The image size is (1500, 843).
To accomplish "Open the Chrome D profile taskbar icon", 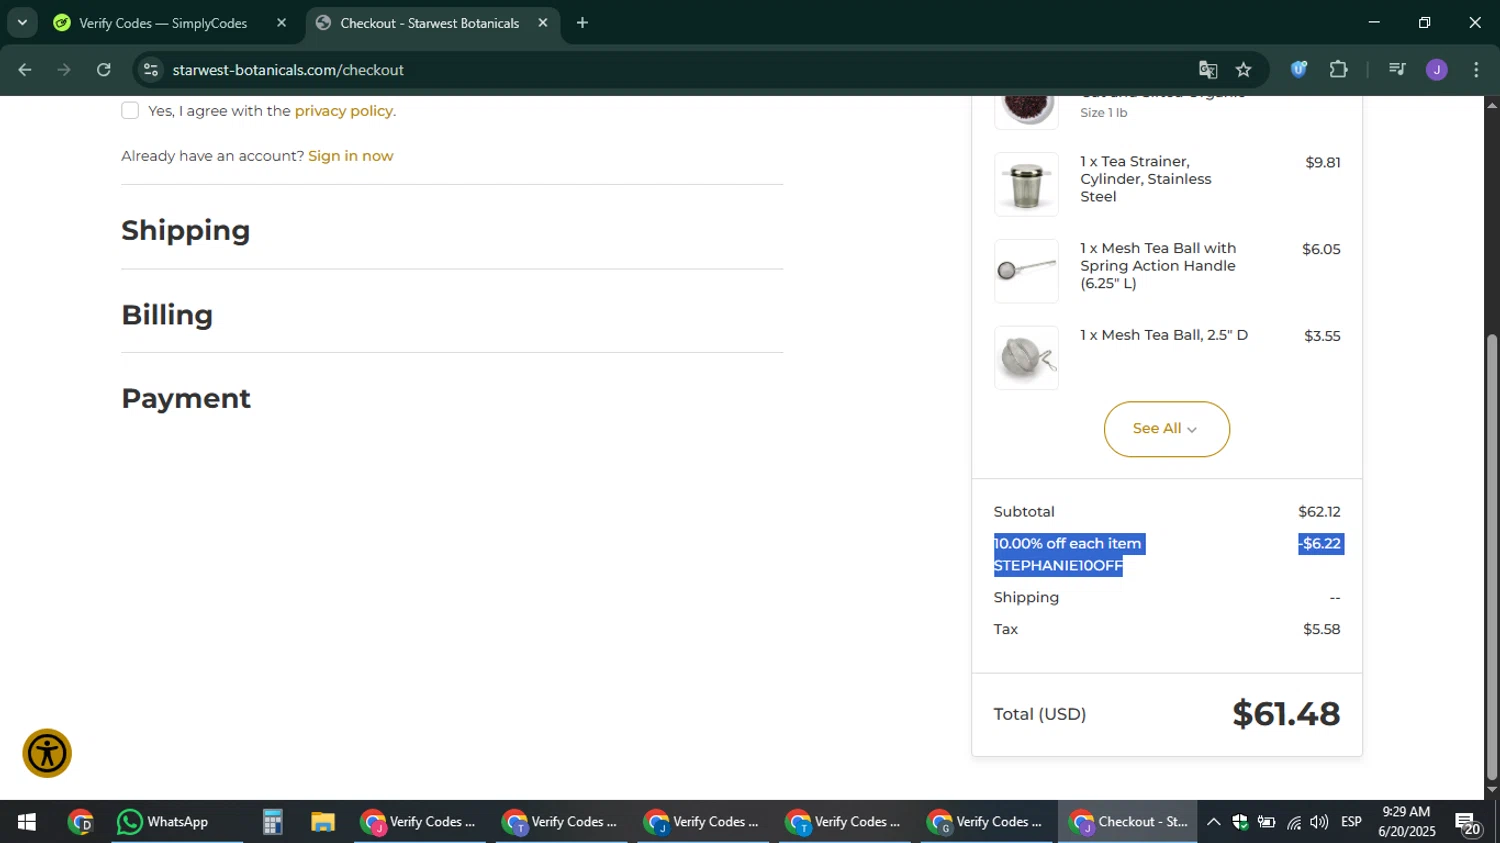I will 80,822.
